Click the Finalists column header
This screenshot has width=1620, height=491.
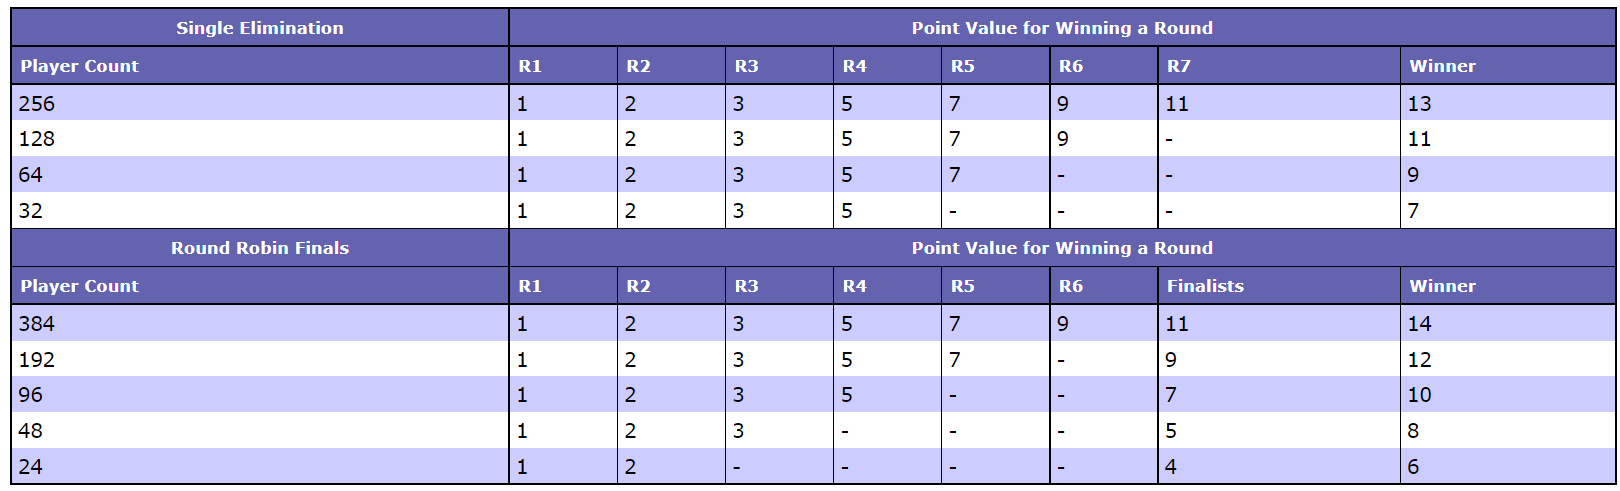(1205, 286)
